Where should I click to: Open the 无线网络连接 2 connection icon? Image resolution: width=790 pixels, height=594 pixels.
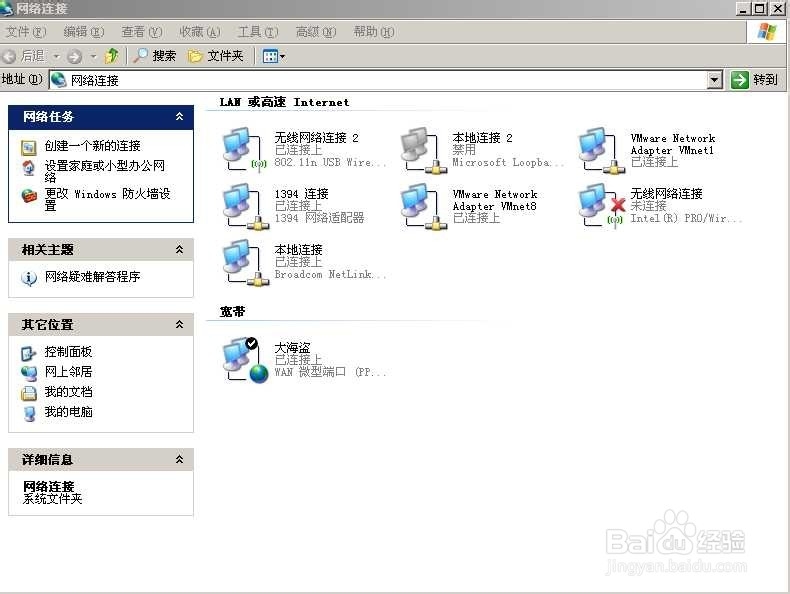point(245,150)
